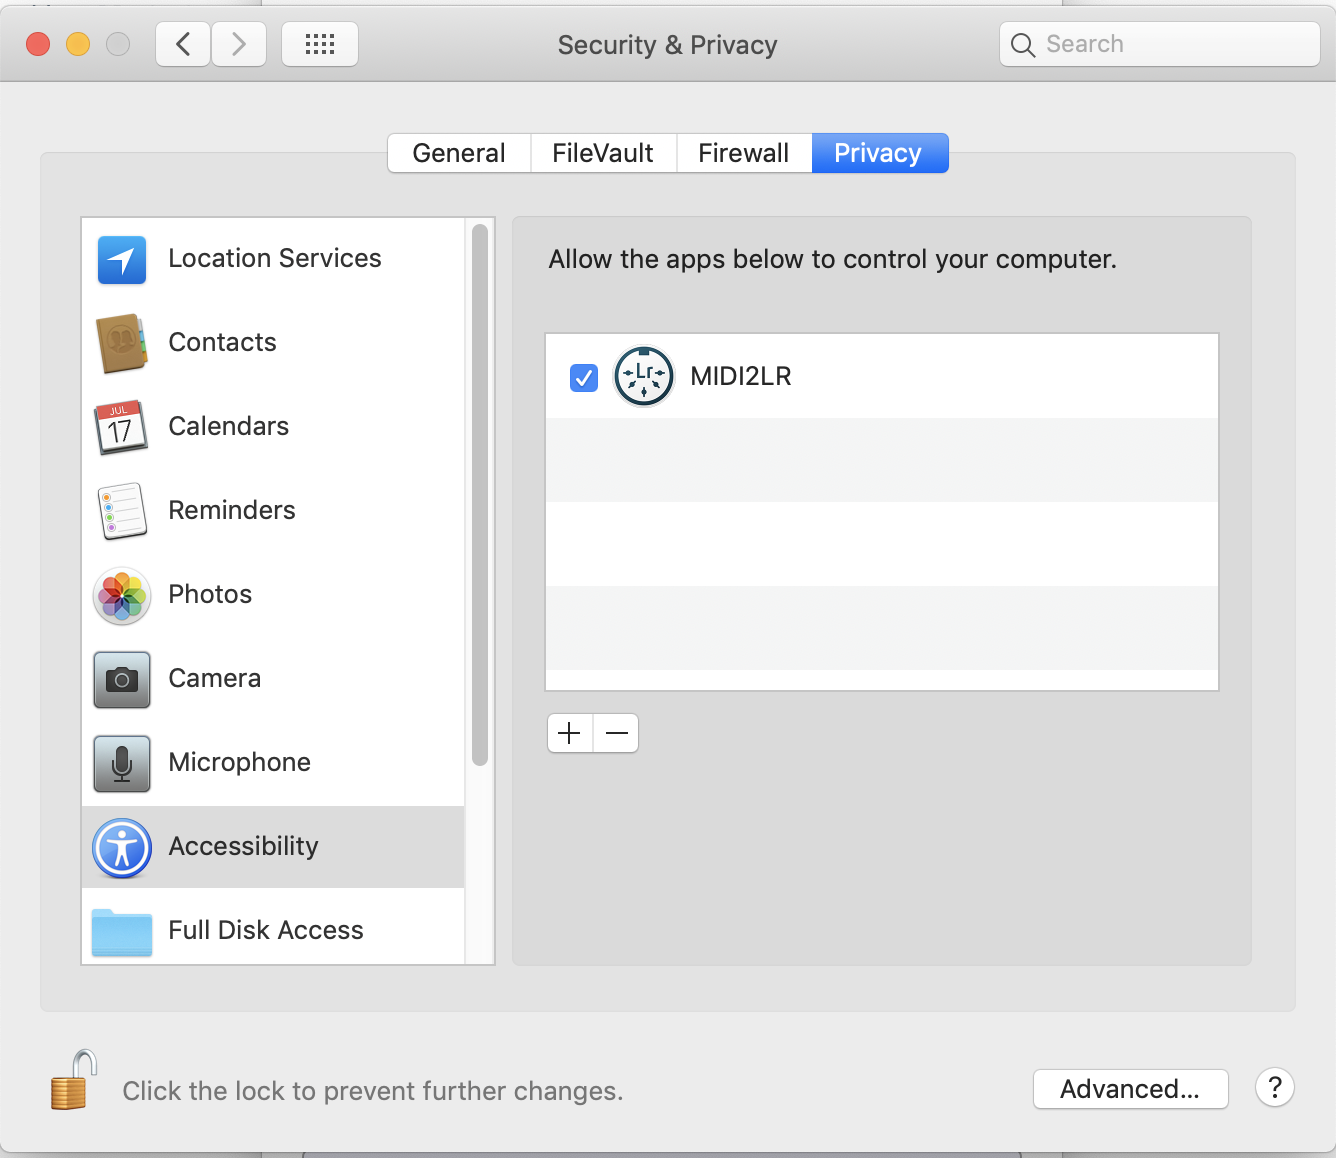Select the Contacts address book icon
The width and height of the screenshot is (1336, 1158).
coord(122,343)
